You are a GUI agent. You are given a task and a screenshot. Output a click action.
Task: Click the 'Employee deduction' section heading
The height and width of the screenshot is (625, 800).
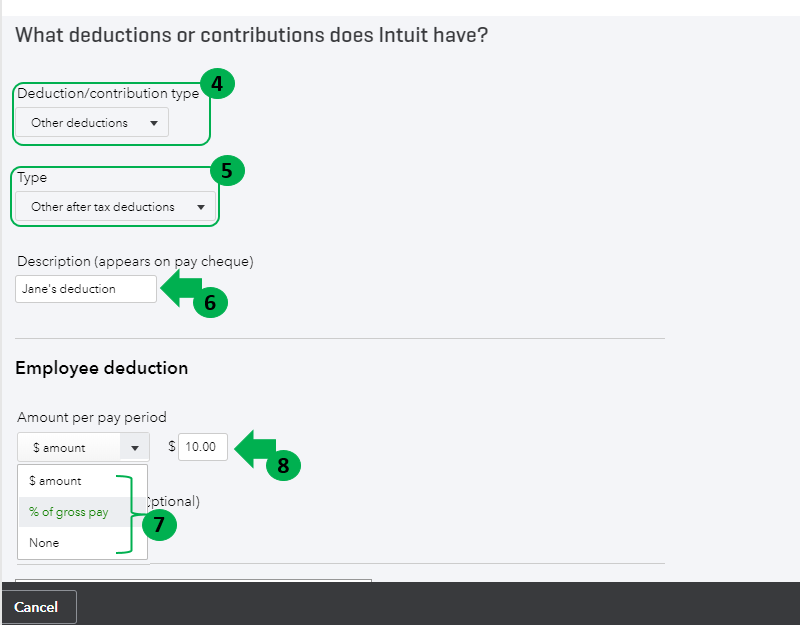click(102, 368)
